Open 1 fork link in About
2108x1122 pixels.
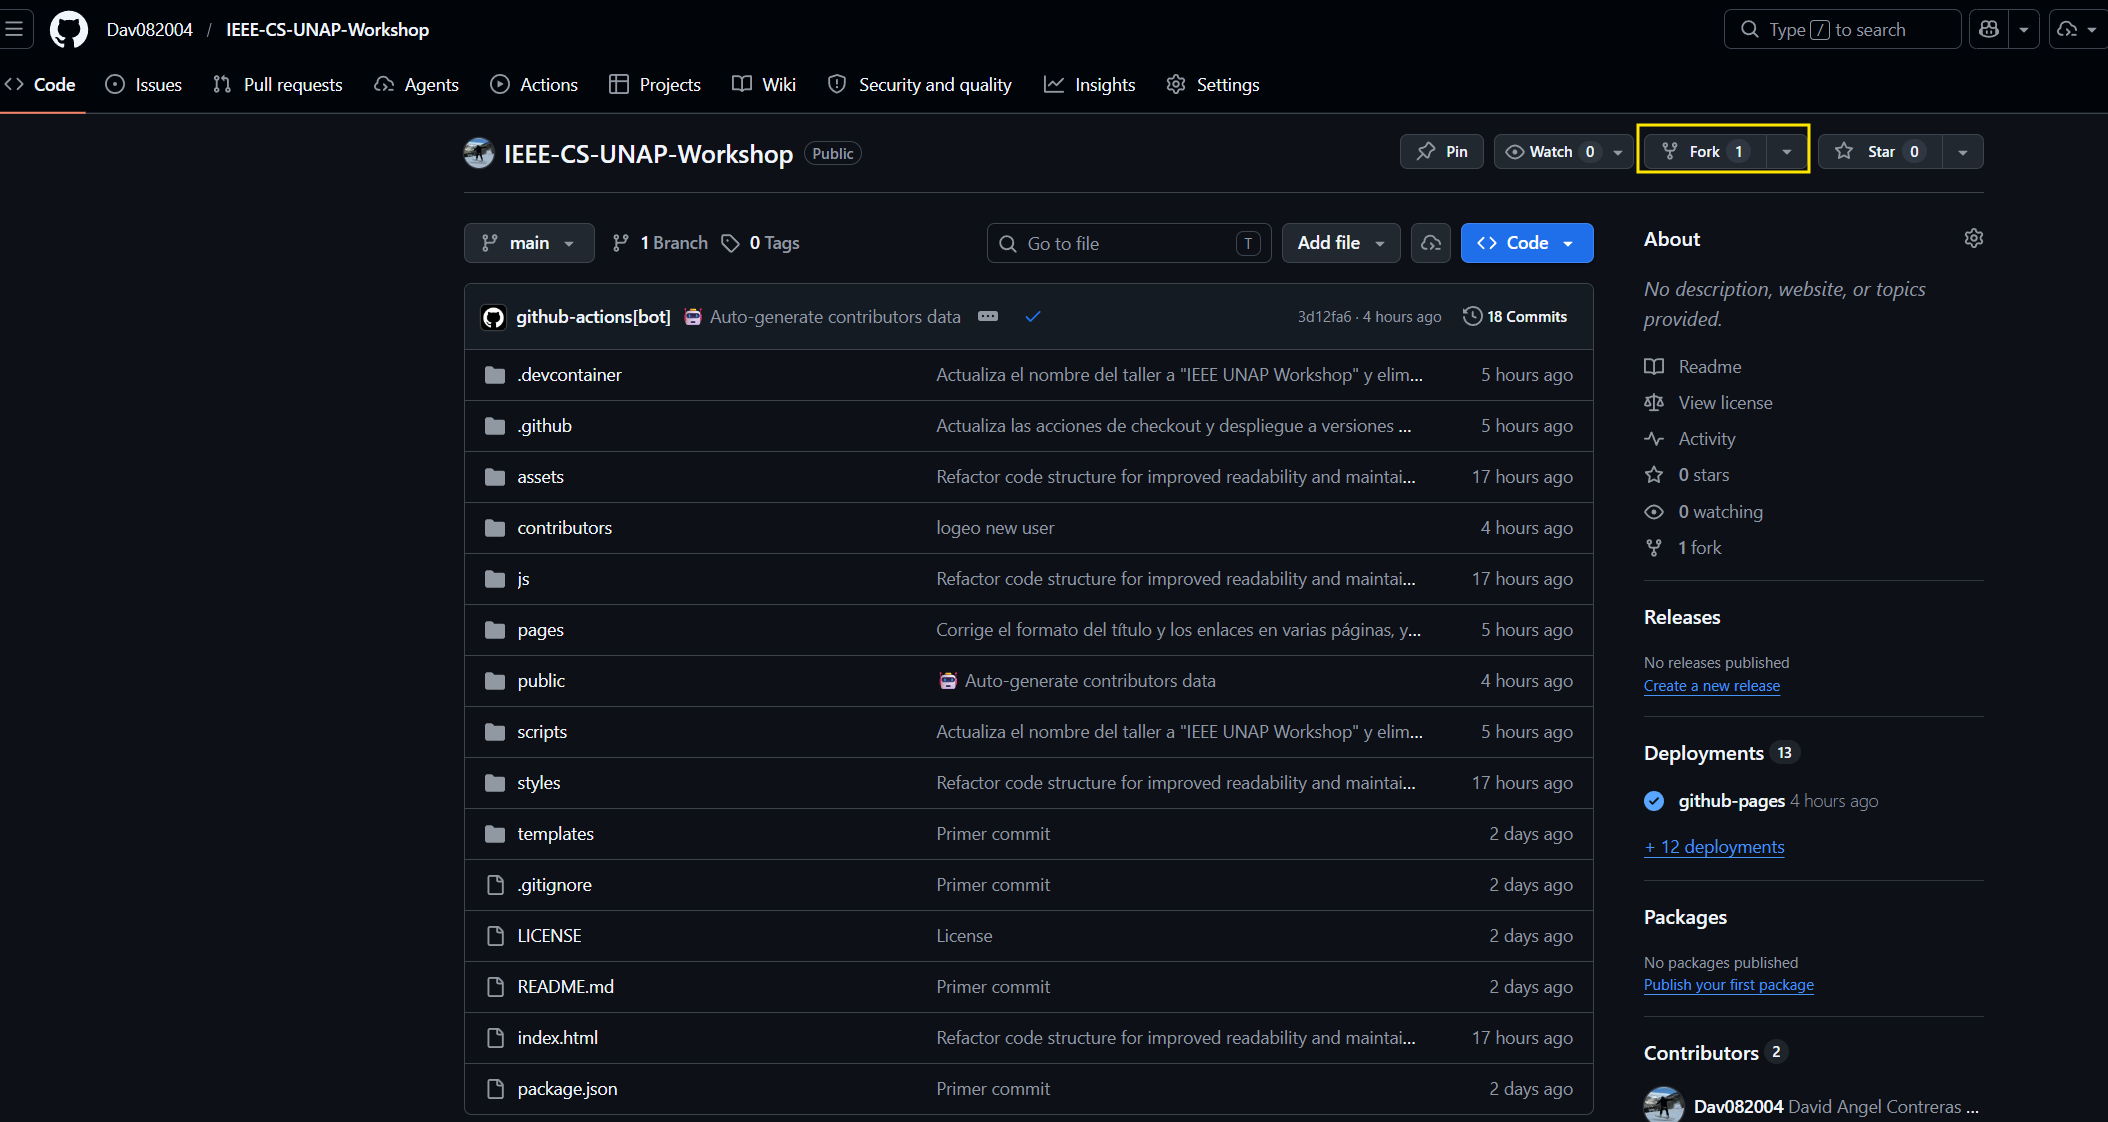(1700, 548)
